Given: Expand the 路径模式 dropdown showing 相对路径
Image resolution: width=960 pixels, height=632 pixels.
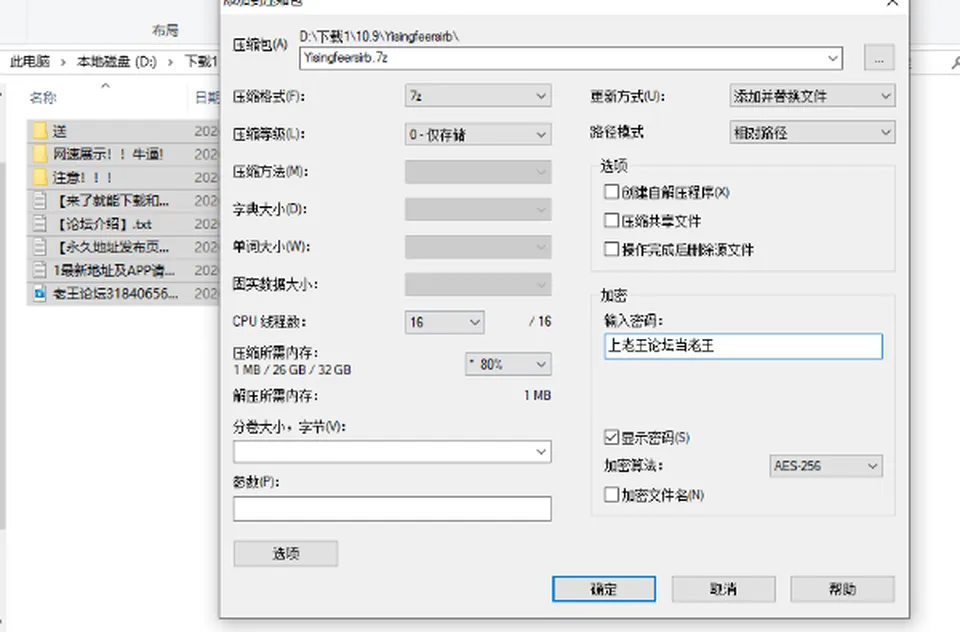Looking at the screenshot, I should [812, 132].
